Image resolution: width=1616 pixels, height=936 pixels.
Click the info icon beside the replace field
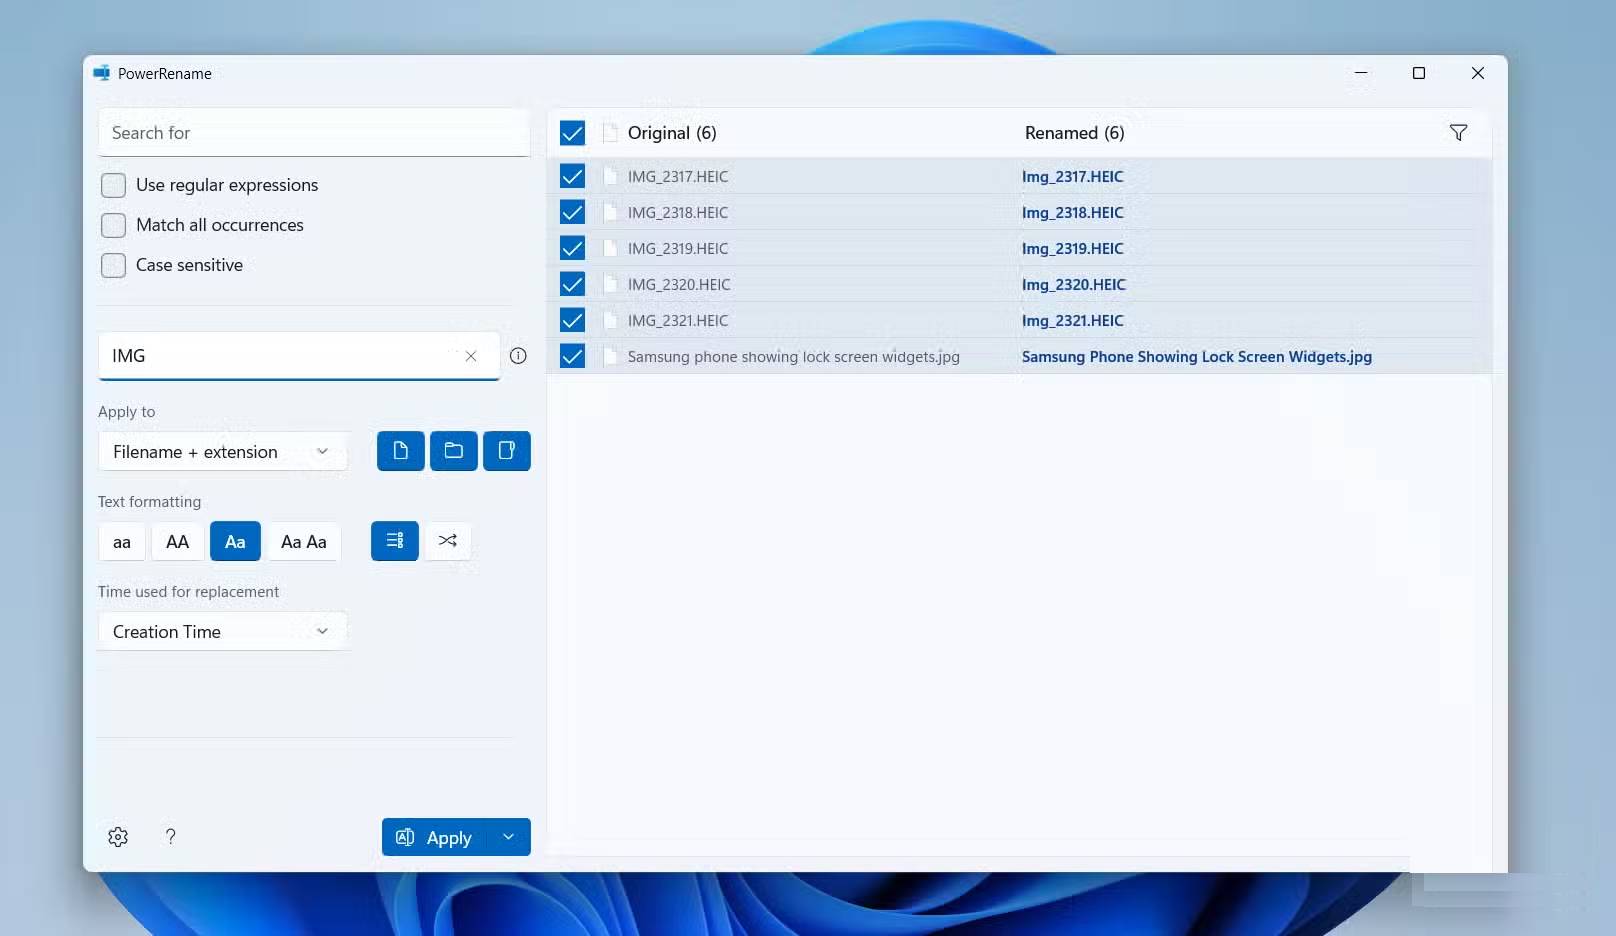(x=518, y=356)
